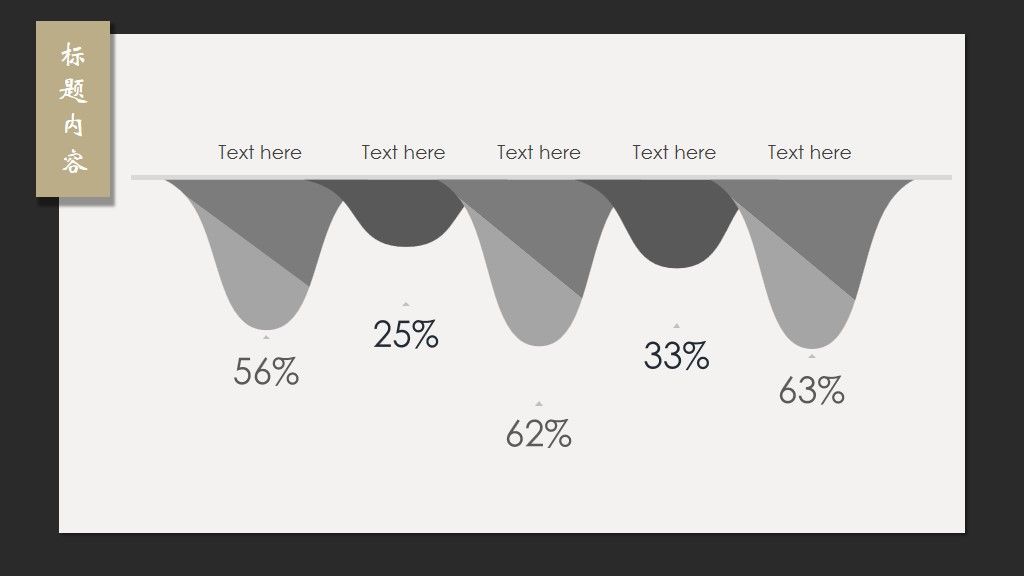Select the Text here label above 63% drop
Image resolution: width=1024 pixels, height=576 pixels.
809,152
